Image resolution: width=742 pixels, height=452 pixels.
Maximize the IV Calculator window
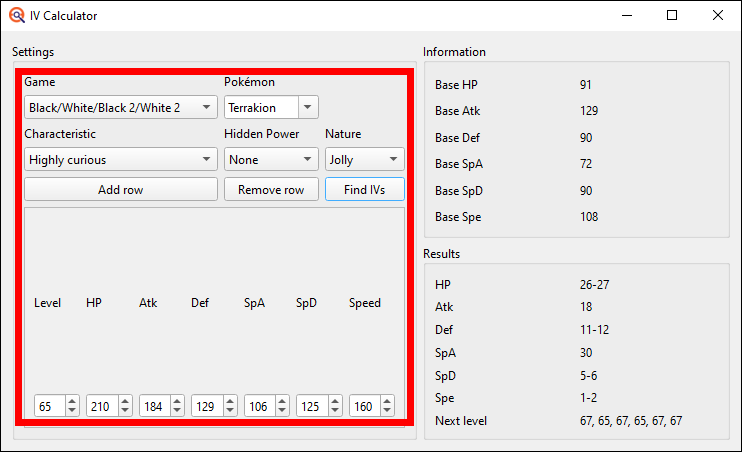[672, 16]
